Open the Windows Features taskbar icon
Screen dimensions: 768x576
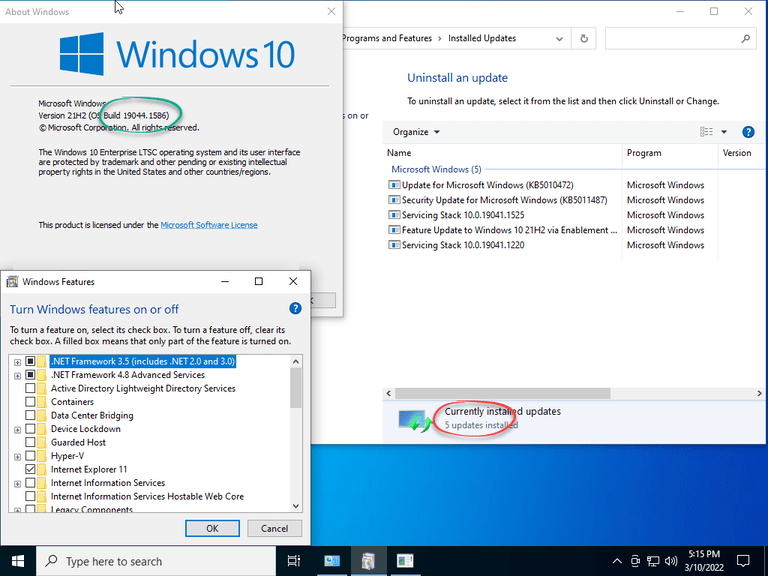[x=368, y=561]
